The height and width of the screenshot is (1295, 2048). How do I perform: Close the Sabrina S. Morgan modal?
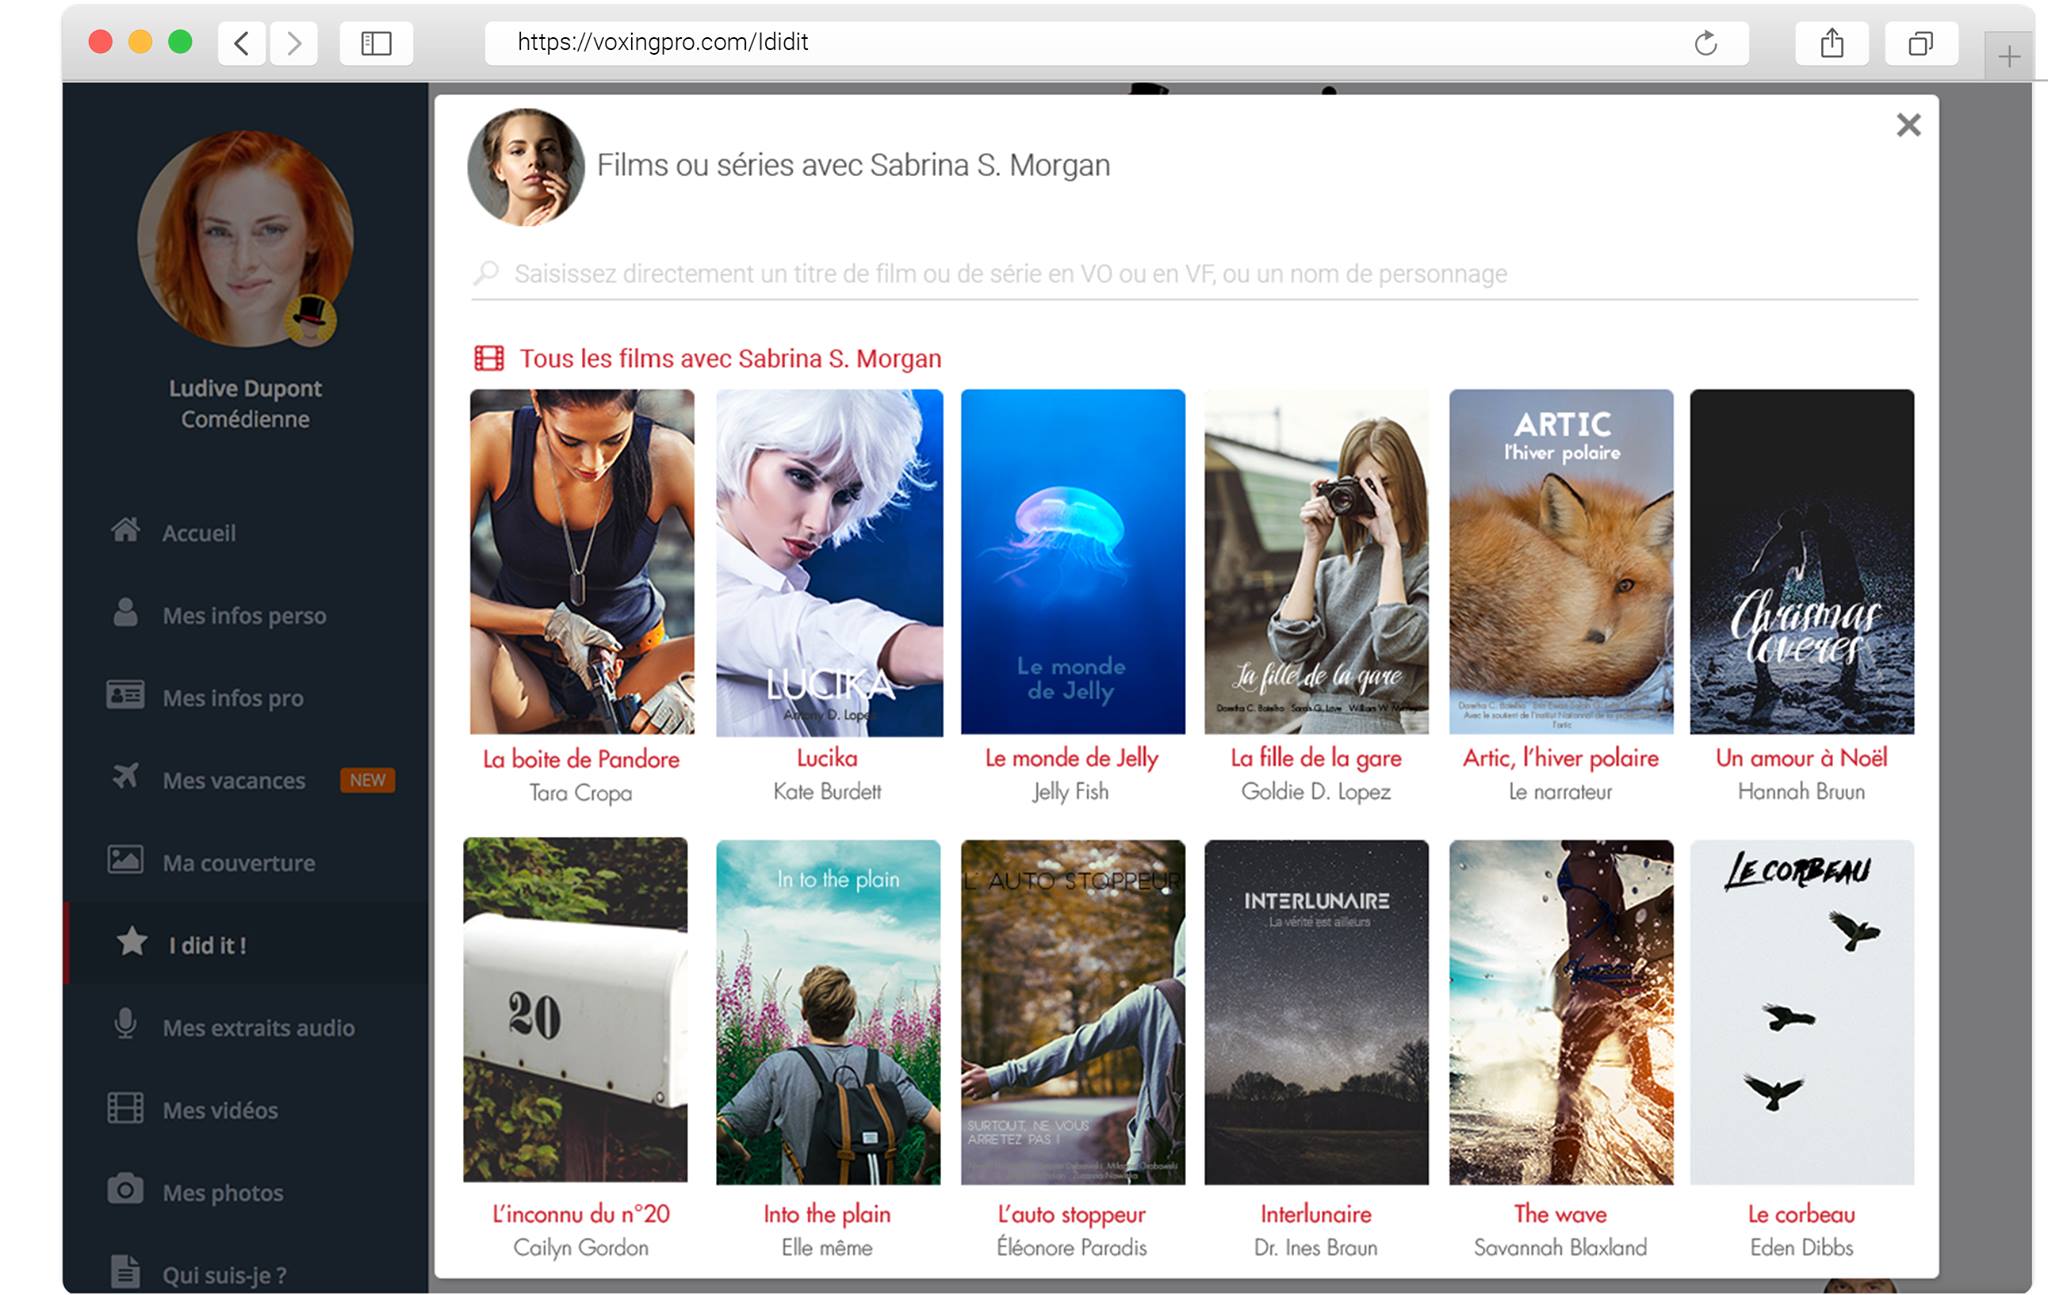click(1908, 125)
